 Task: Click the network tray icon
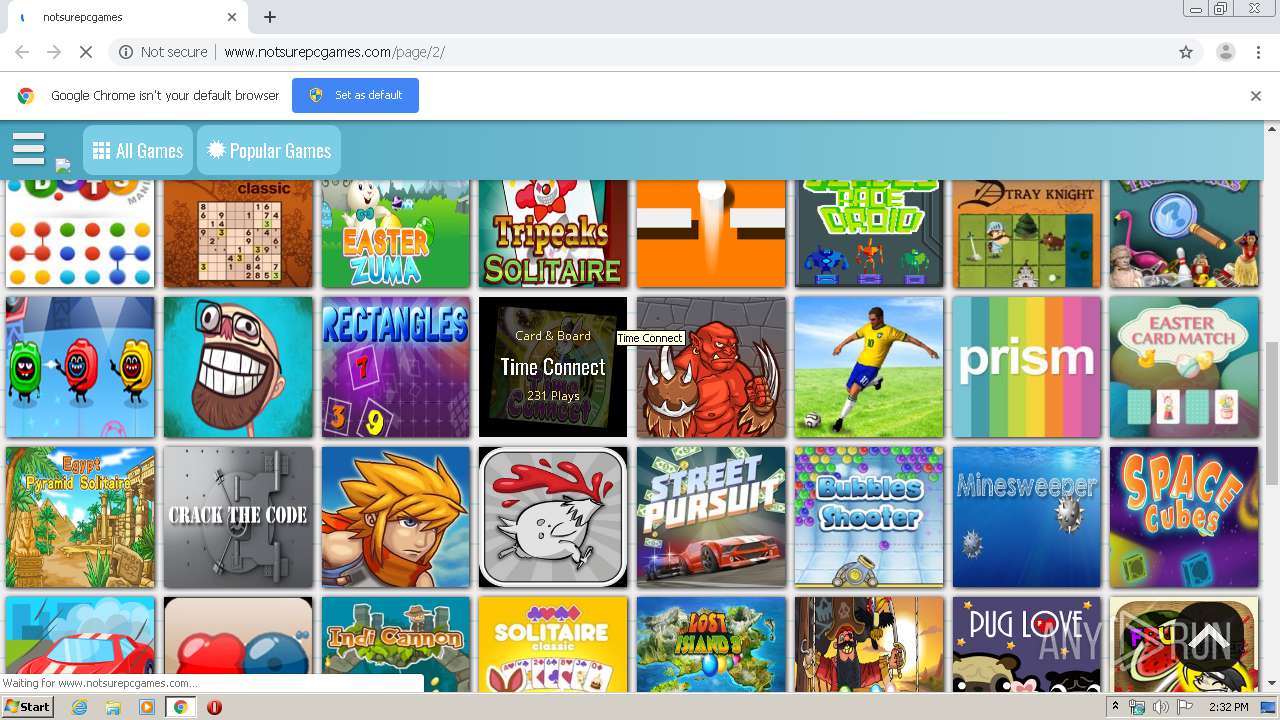point(1138,707)
